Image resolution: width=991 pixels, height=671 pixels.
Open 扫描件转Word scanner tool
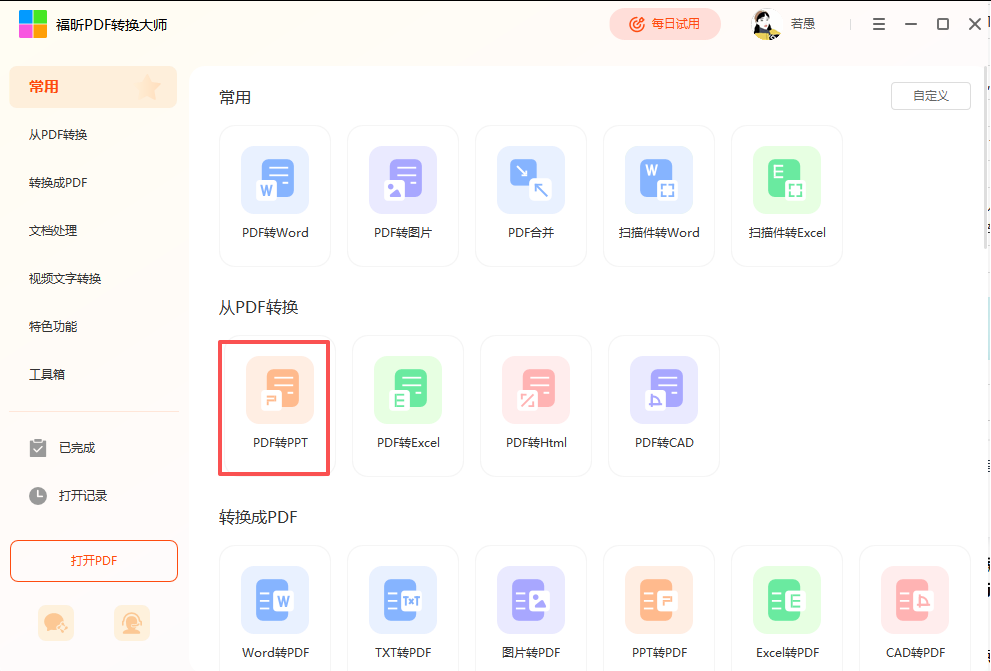(659, 195)
